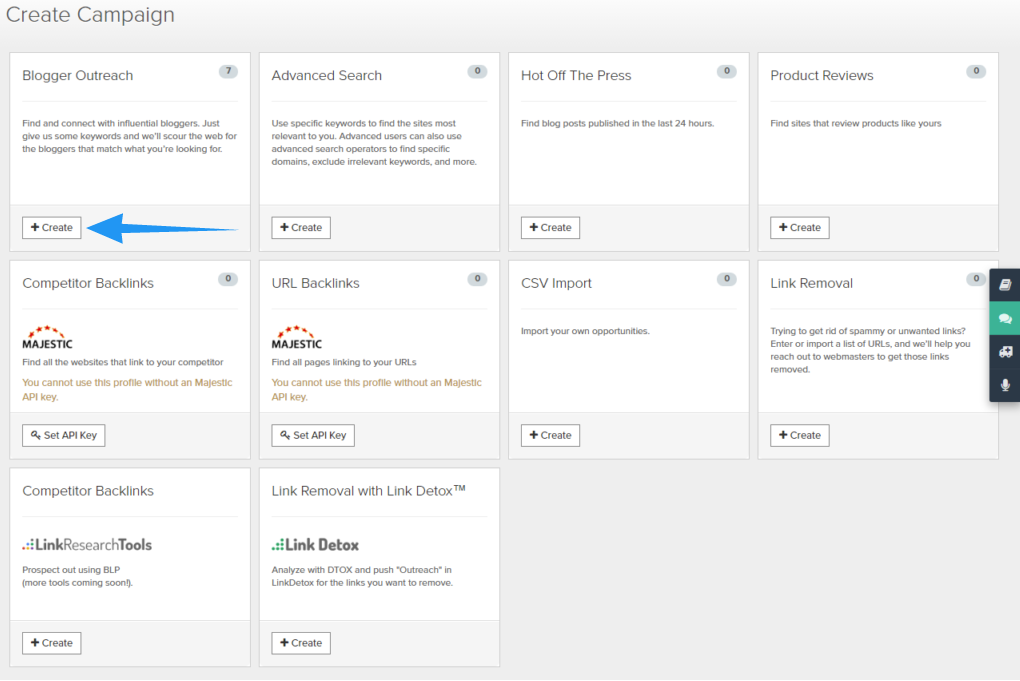Create LinkResearchTools Competitor Backlinks campaign

[x=52, y=643]
